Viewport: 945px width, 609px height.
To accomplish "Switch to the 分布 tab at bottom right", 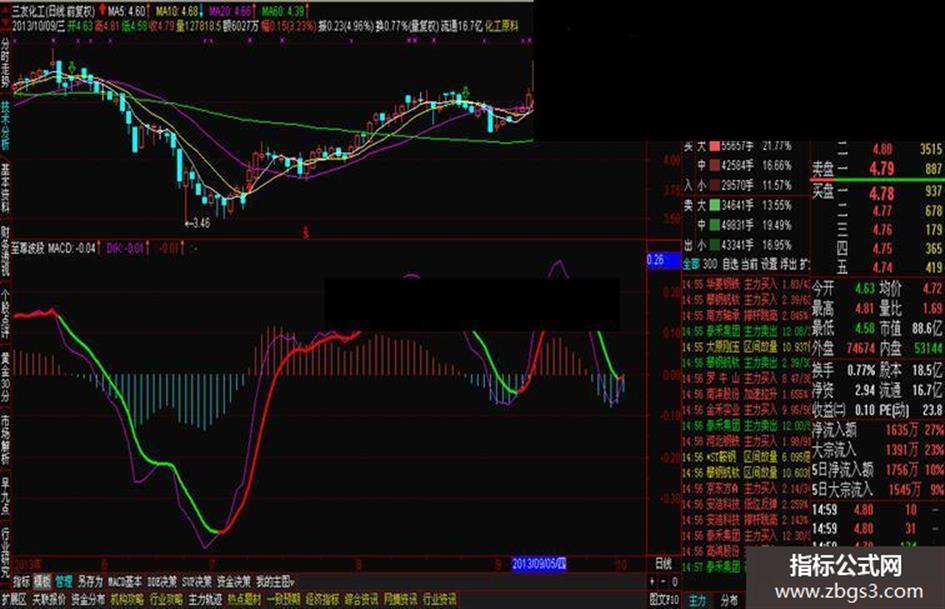I will (x=729, y=600).
